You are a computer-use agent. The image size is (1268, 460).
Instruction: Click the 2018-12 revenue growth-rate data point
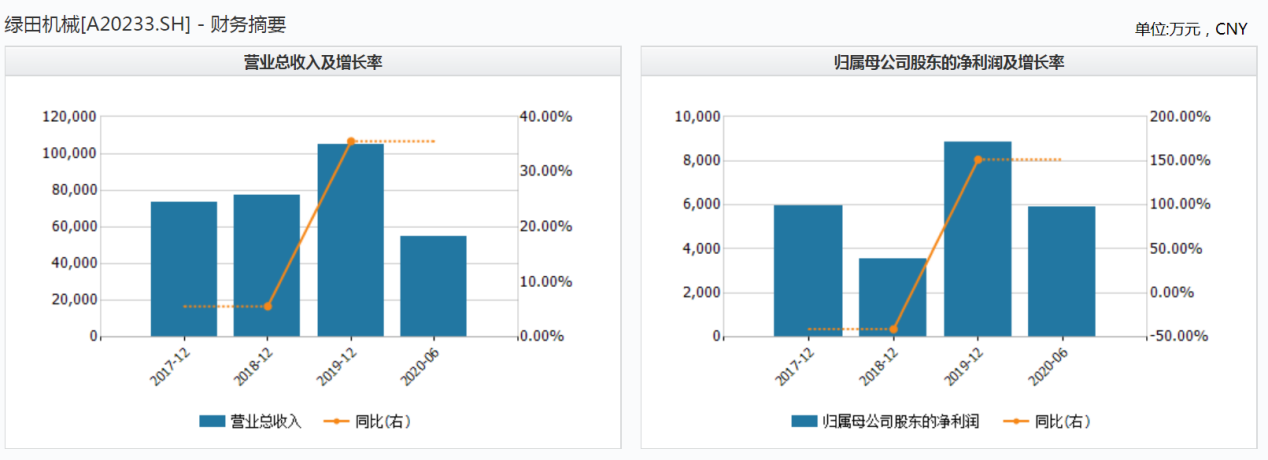point(267,306)
